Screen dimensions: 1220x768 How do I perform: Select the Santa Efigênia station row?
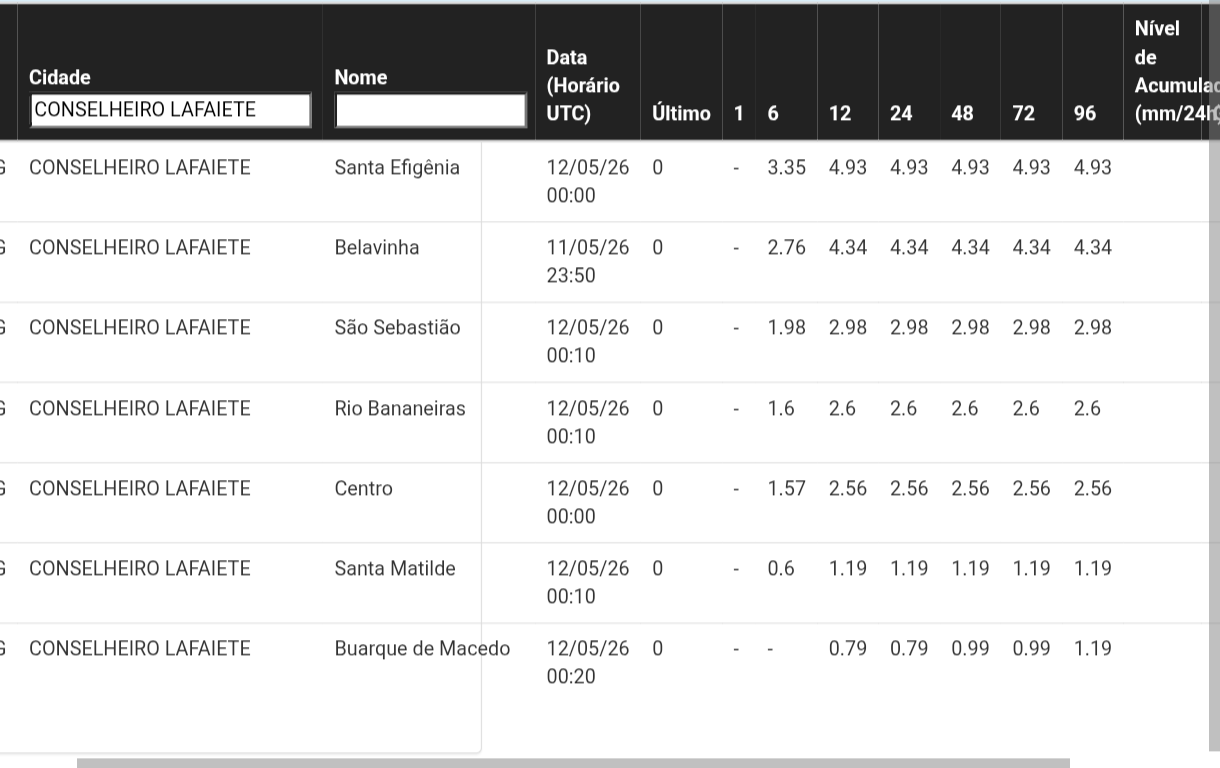(610, 182)
